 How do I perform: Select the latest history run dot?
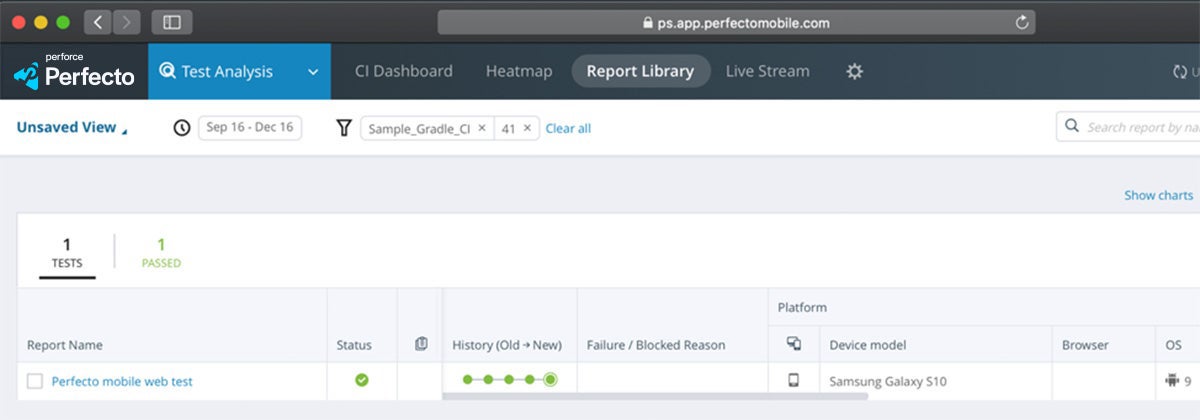tap(550, 380)
